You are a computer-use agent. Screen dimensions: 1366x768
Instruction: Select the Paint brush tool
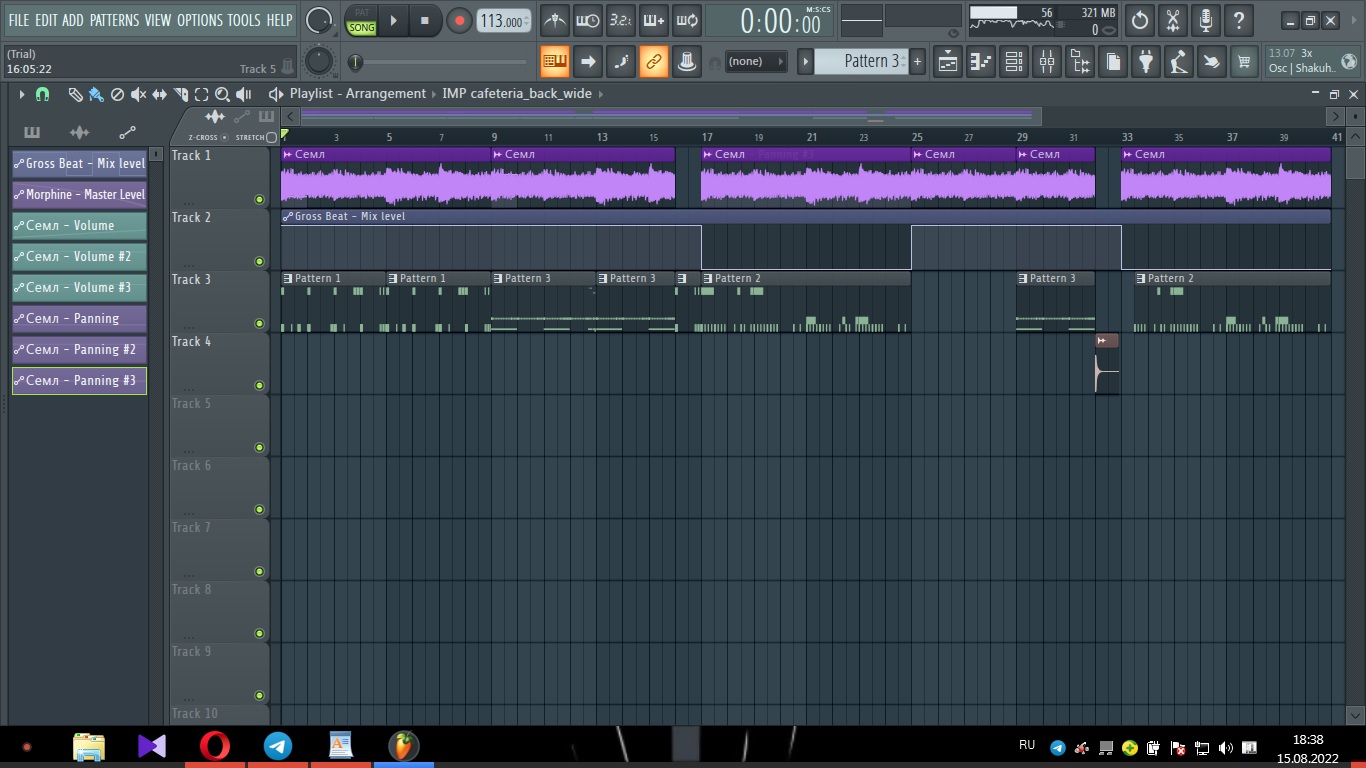click(96, 94)
